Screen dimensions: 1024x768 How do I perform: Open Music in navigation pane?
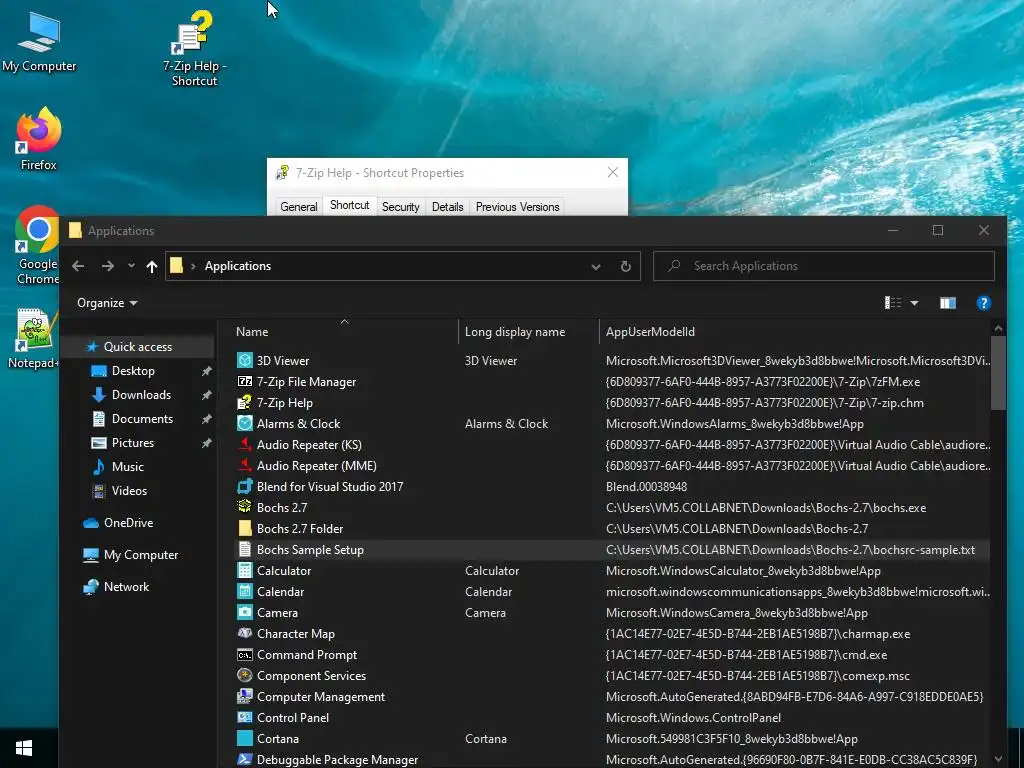coord(127,466)
